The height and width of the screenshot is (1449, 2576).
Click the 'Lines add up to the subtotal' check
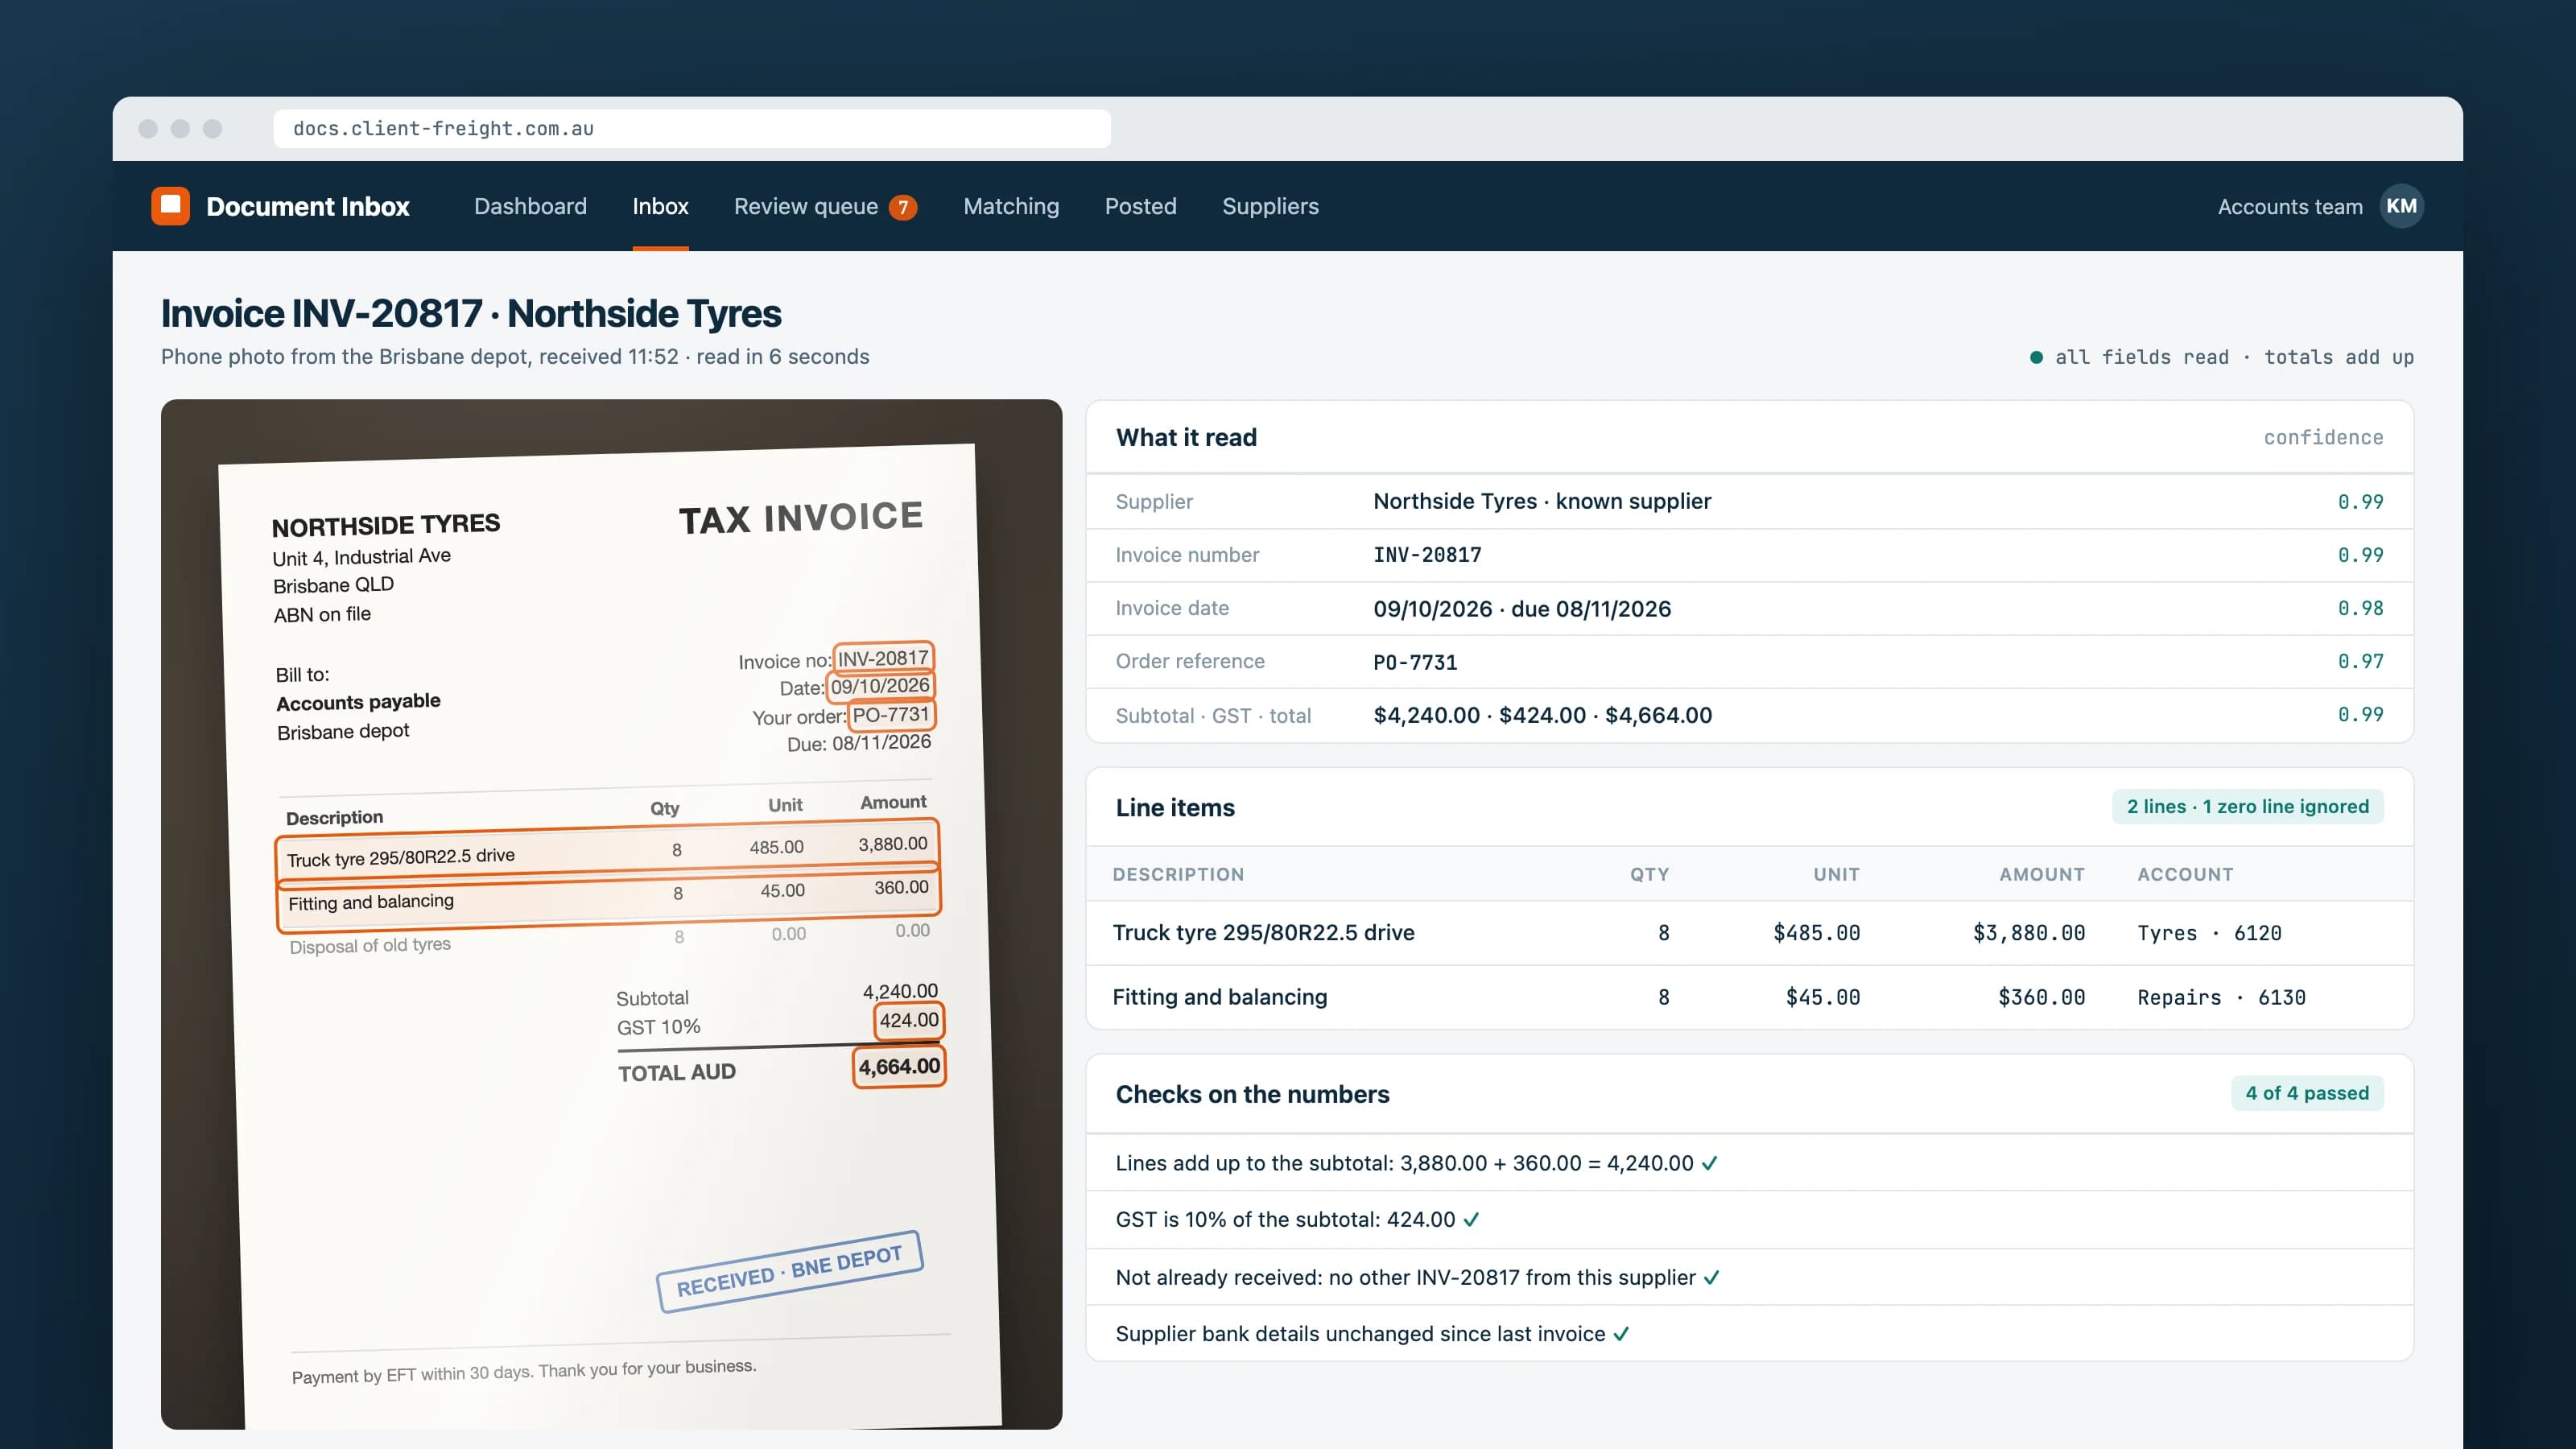click(x=1749, y=1163)
